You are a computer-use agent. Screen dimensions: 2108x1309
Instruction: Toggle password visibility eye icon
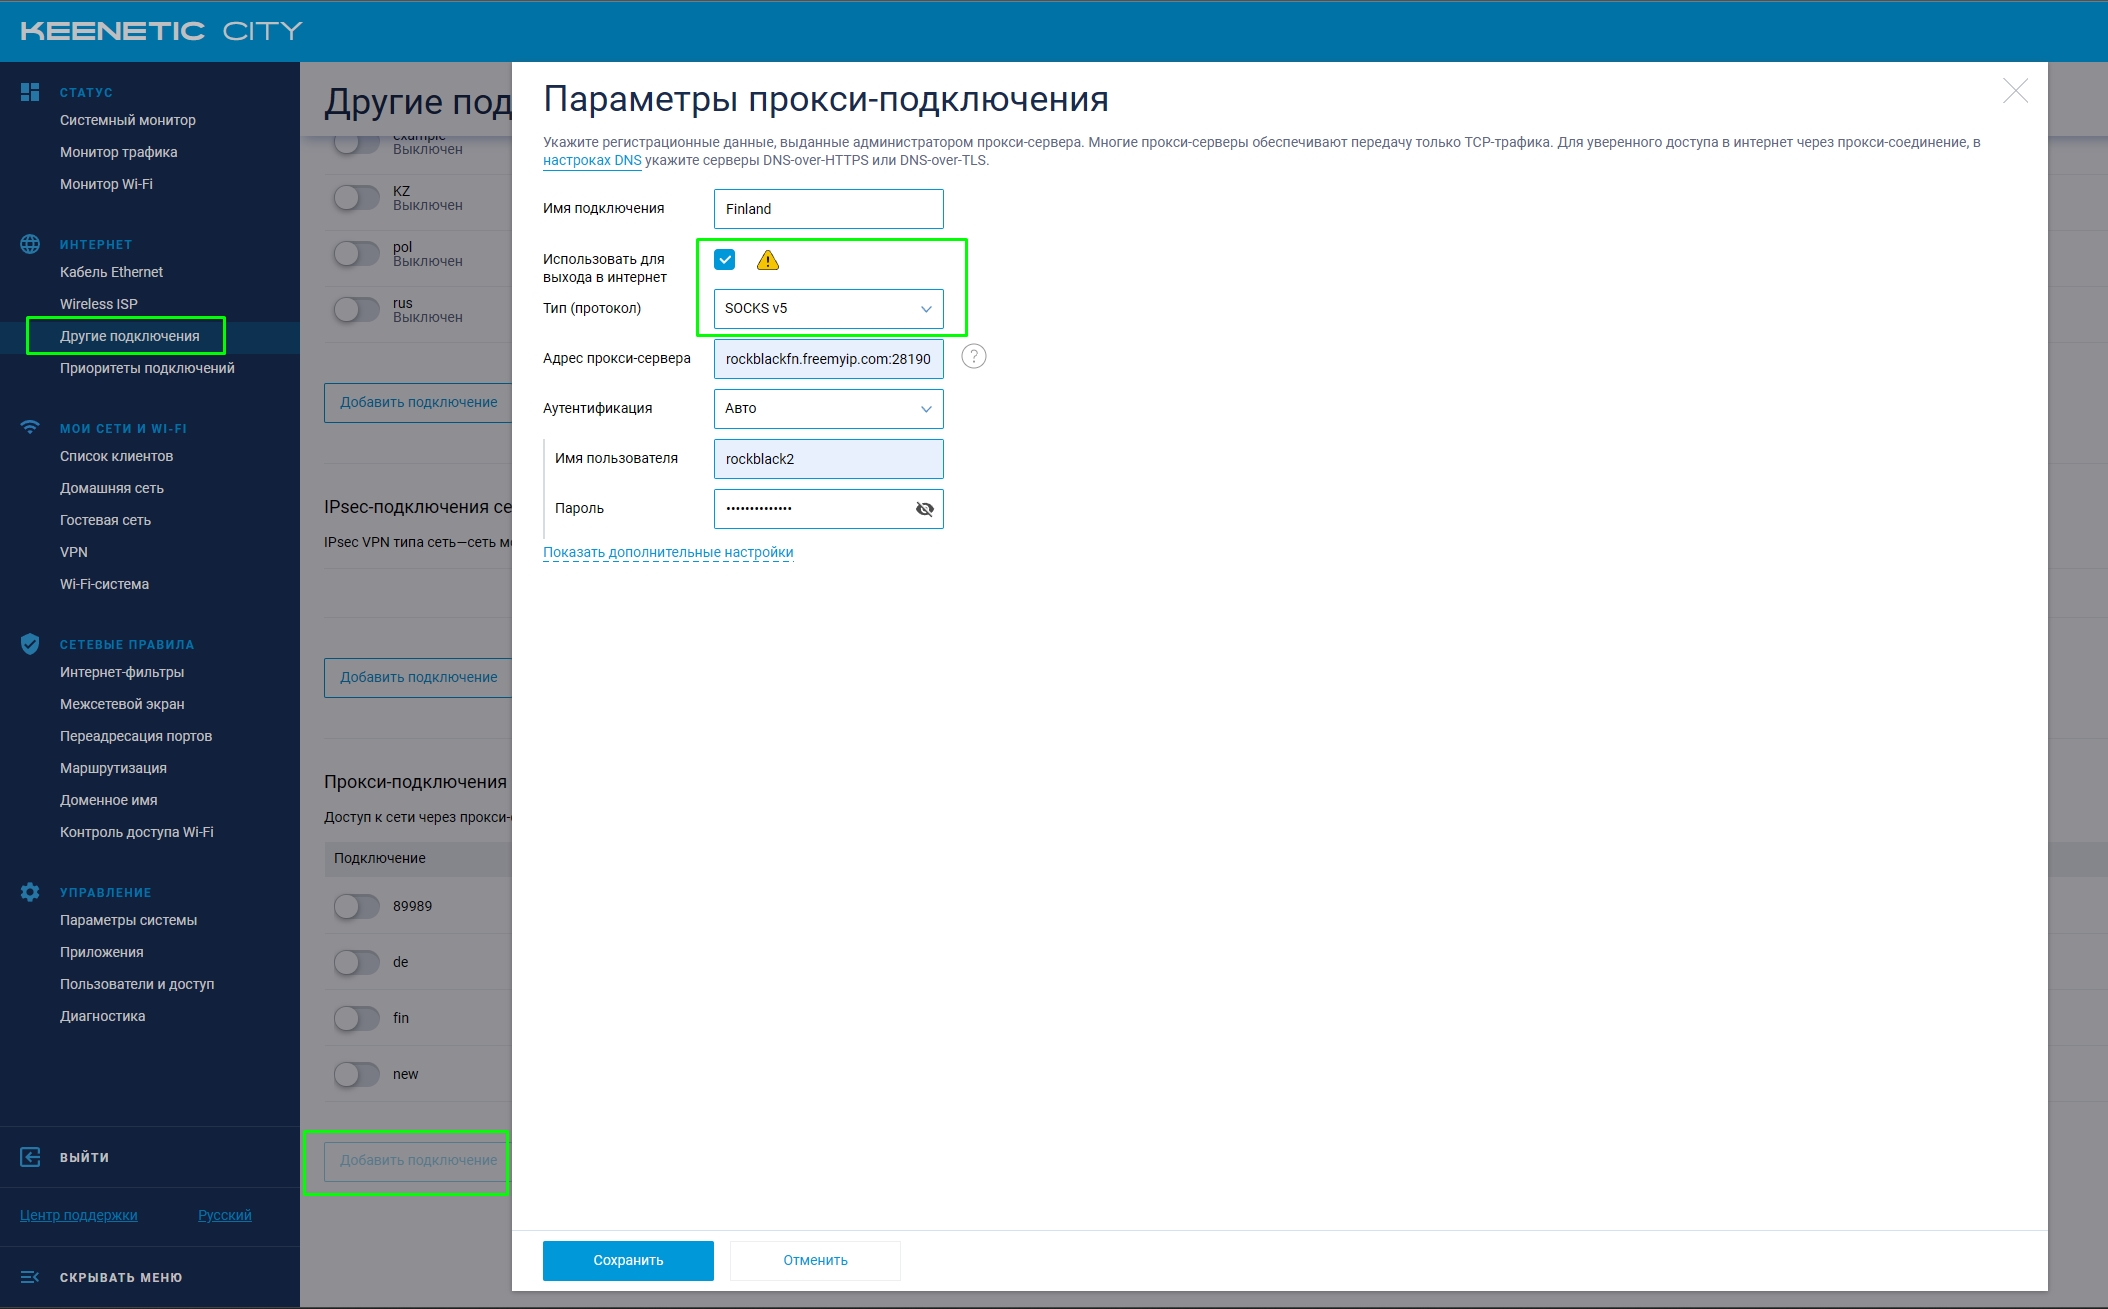pyautogui.click(x=924, y=509)
